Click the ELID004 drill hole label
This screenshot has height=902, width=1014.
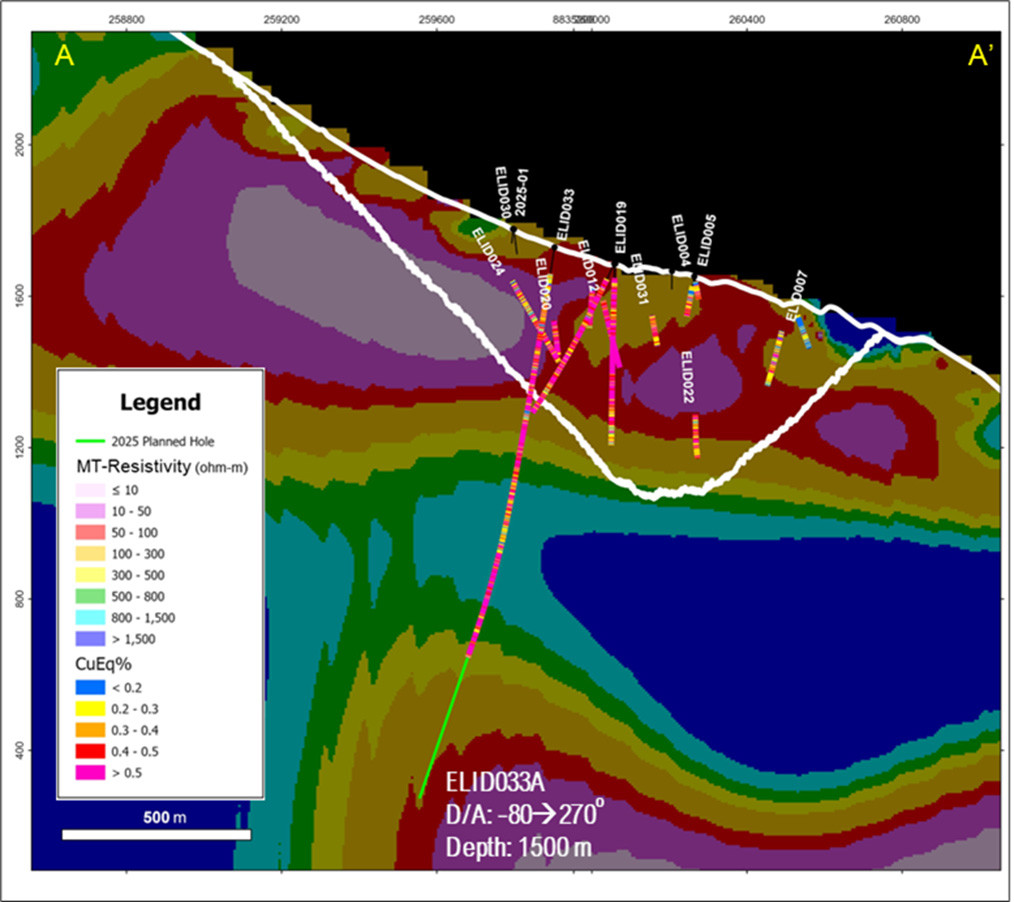pos(681,241)
